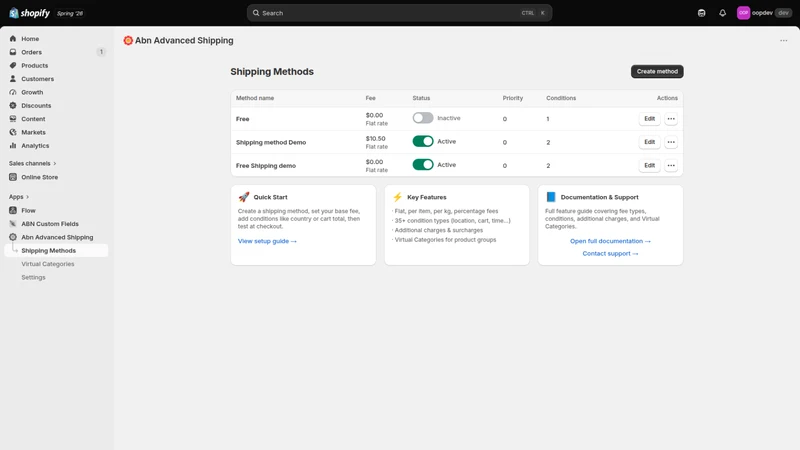Screen dimensions: 800x450
Task: Click the Method name column header
Action: [x=255, y=98]
